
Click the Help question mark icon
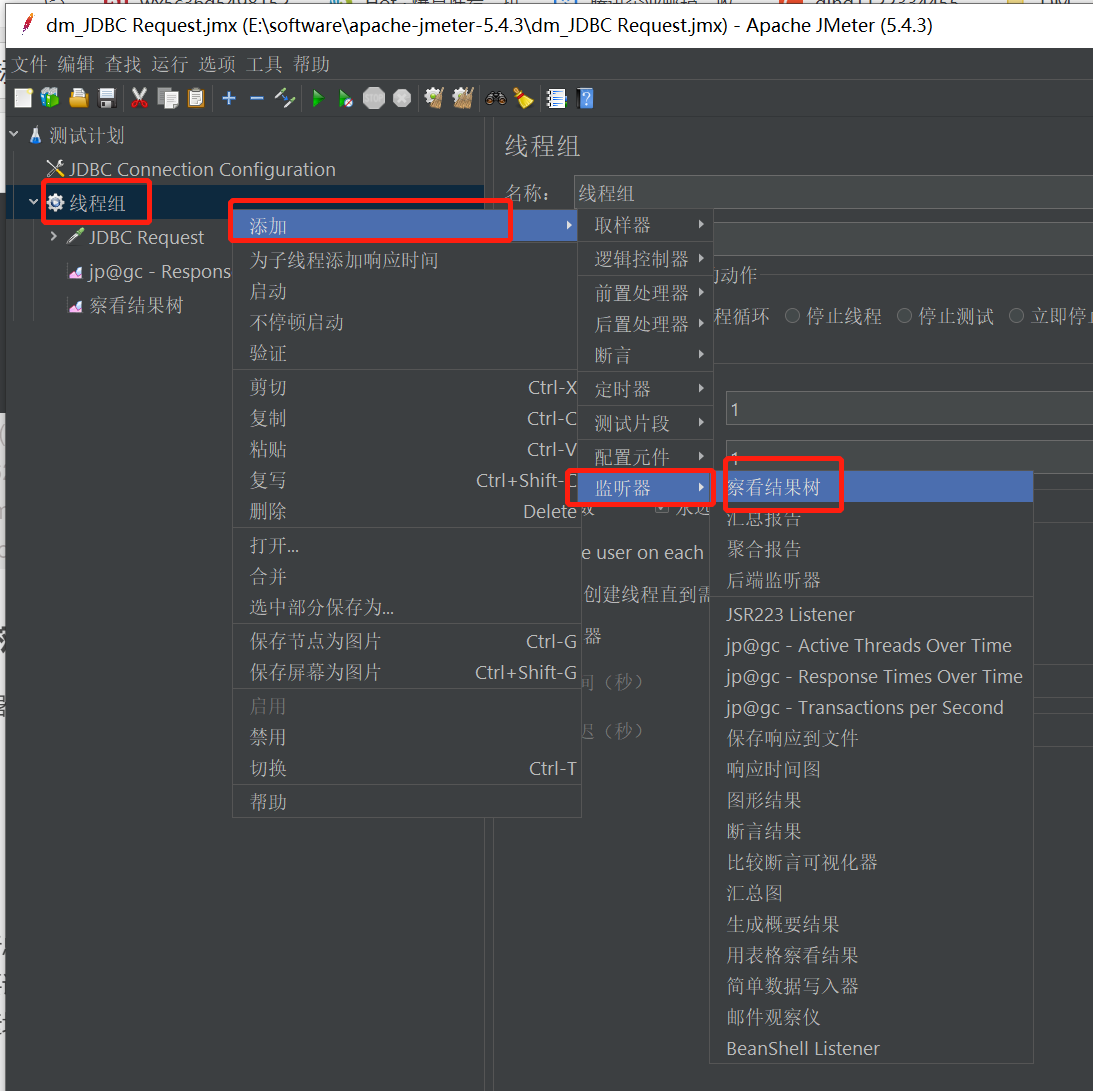point(586,98)
